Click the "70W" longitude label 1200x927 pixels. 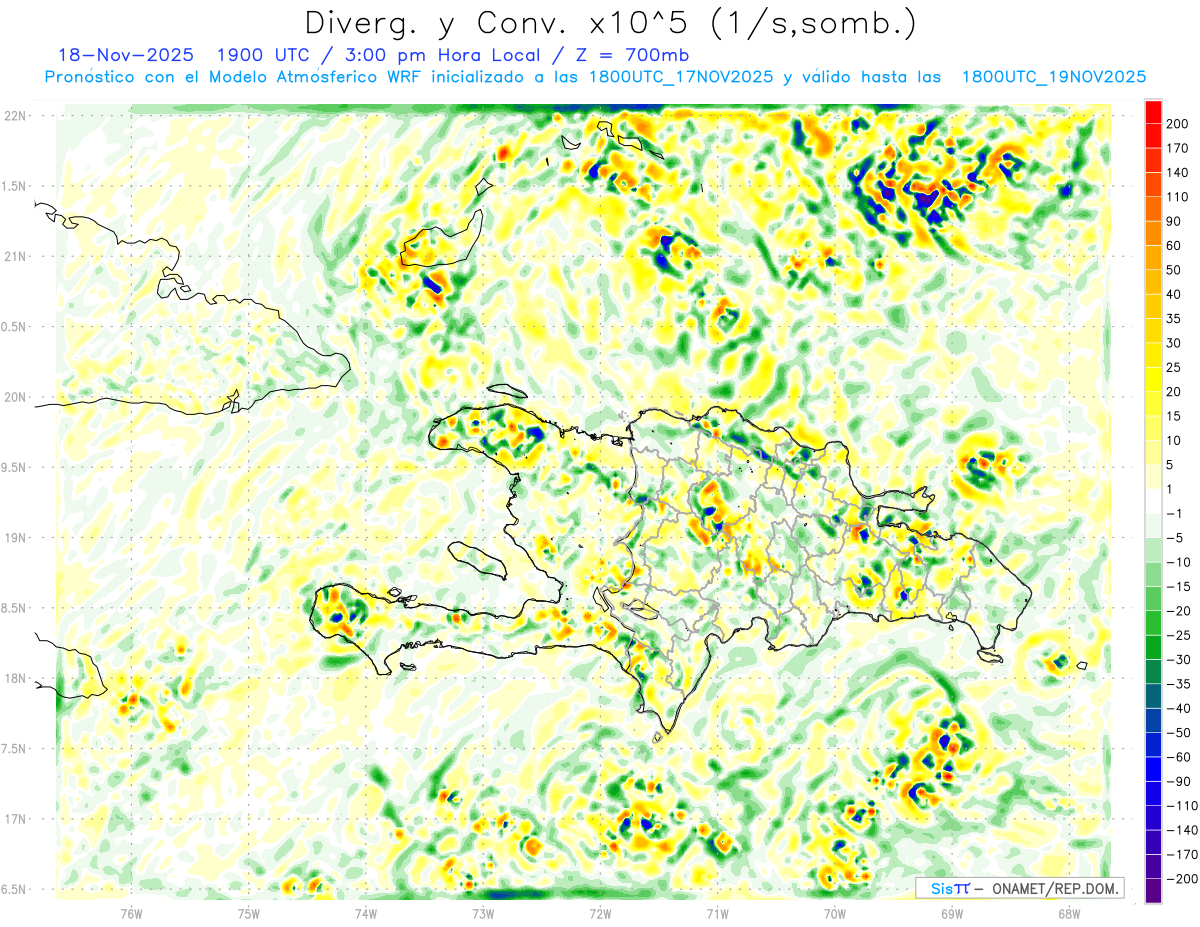(834, 912)
